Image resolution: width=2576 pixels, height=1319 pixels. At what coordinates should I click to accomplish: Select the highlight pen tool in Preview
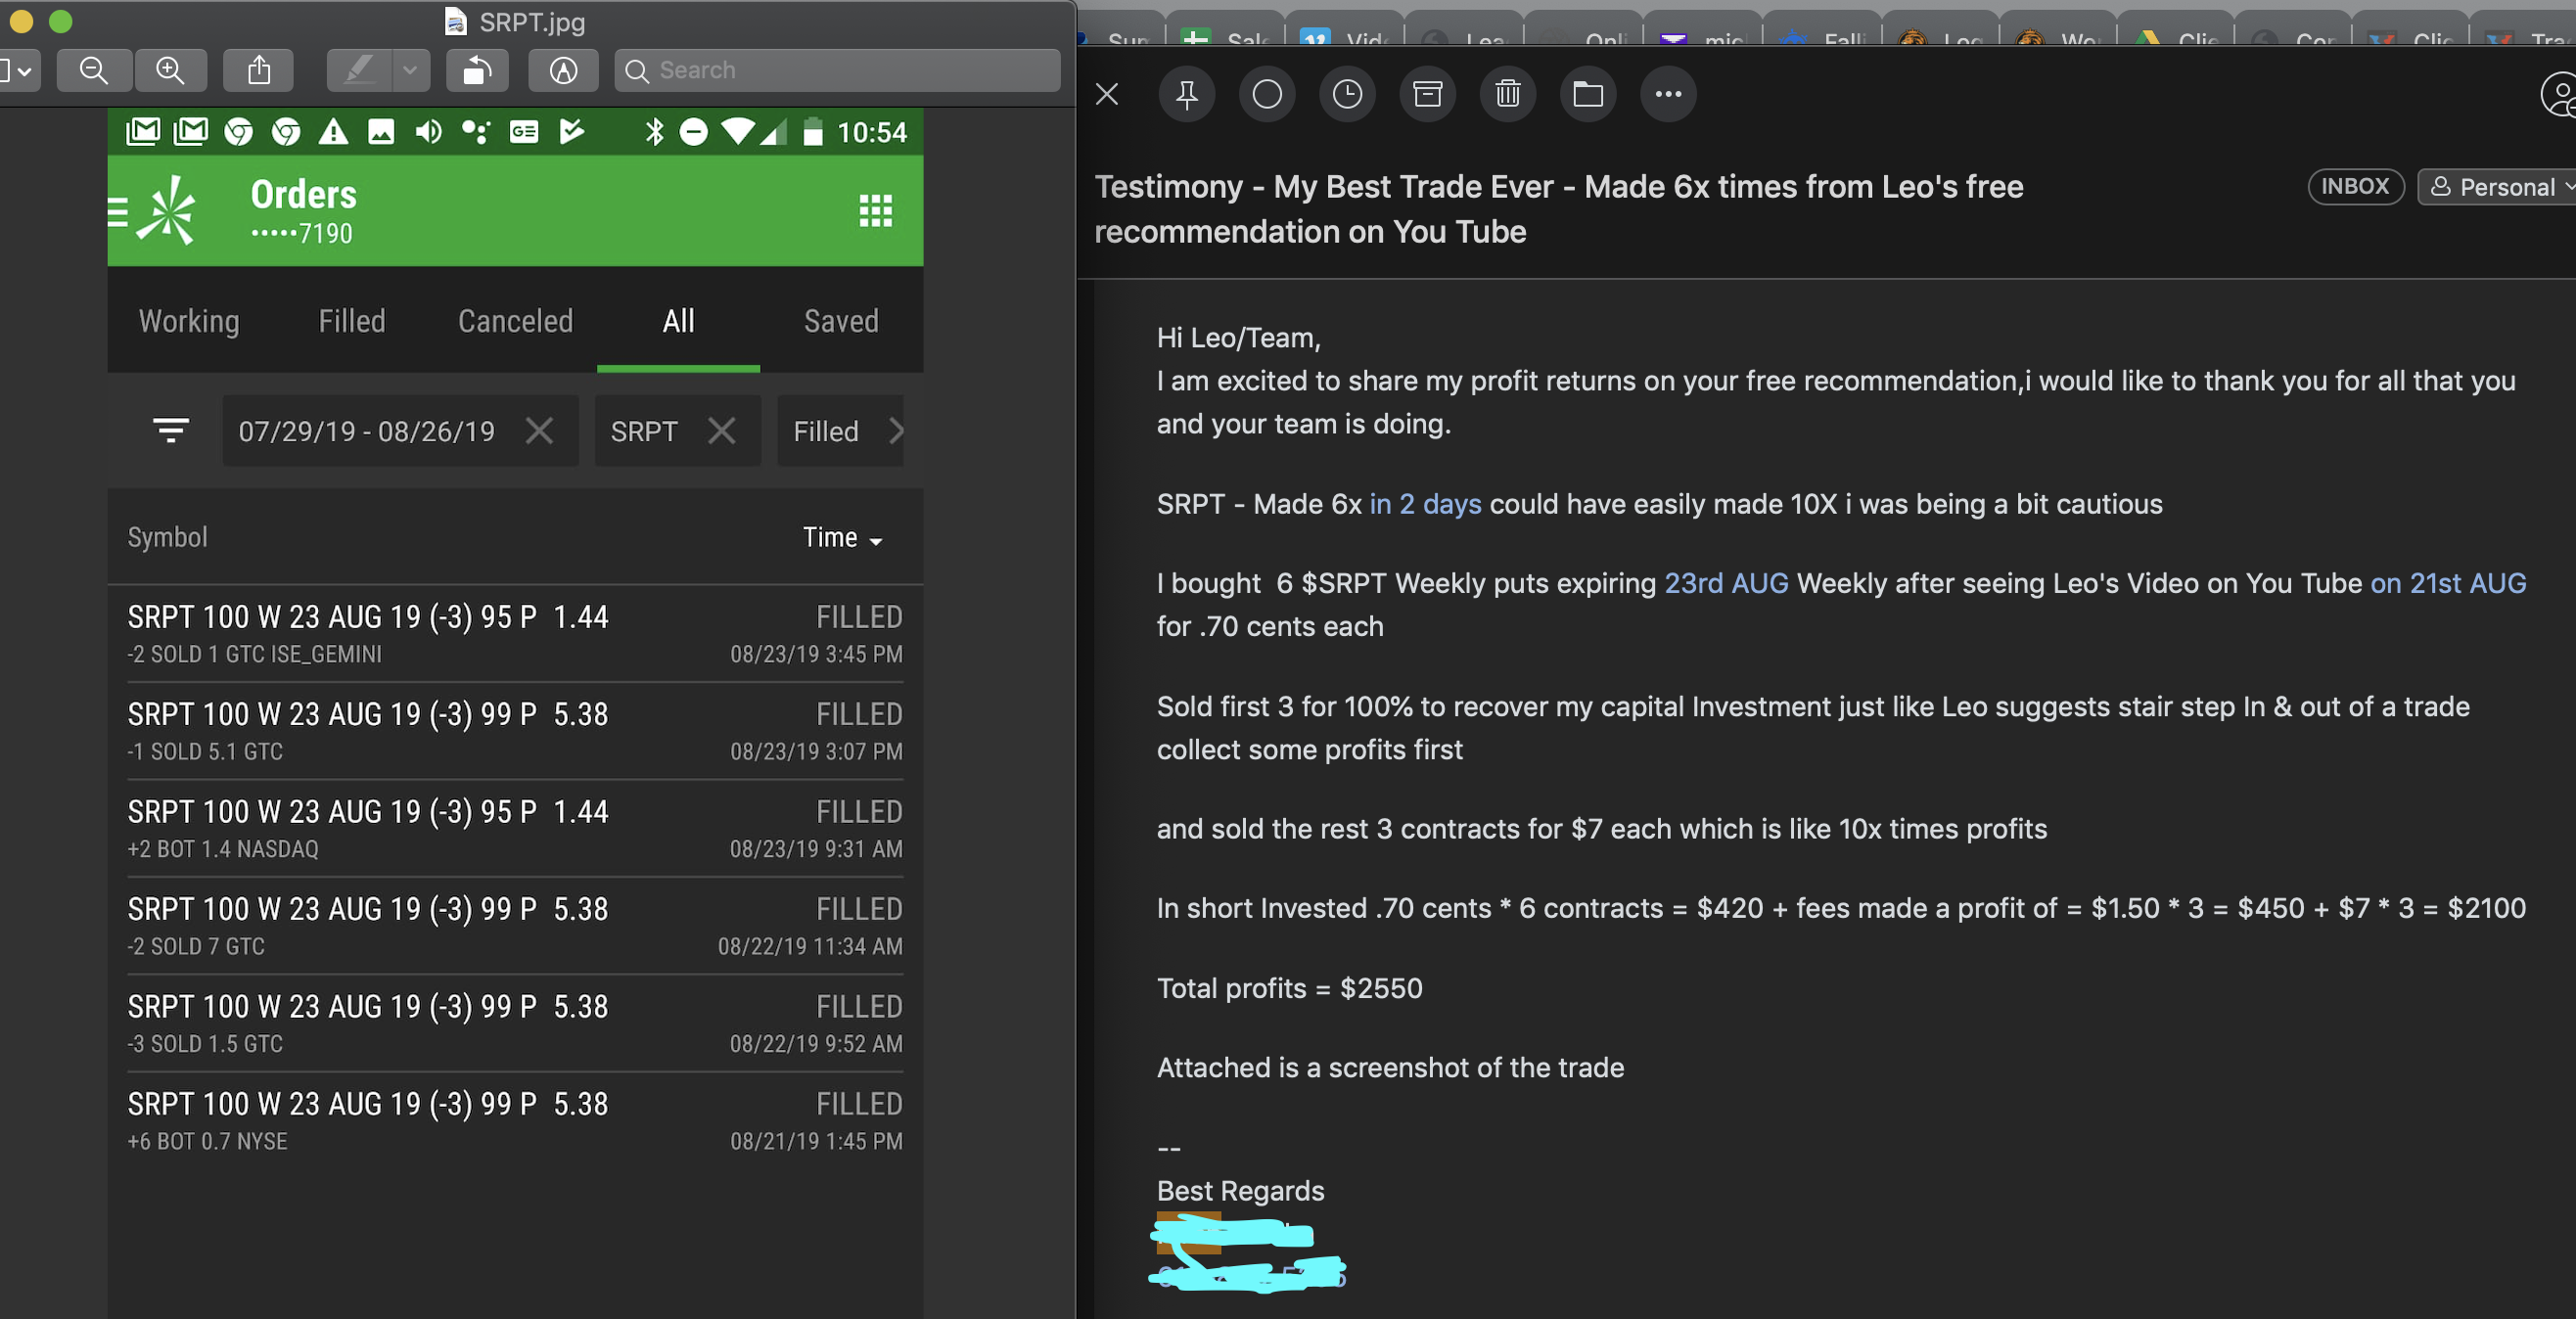click(359, 70)
